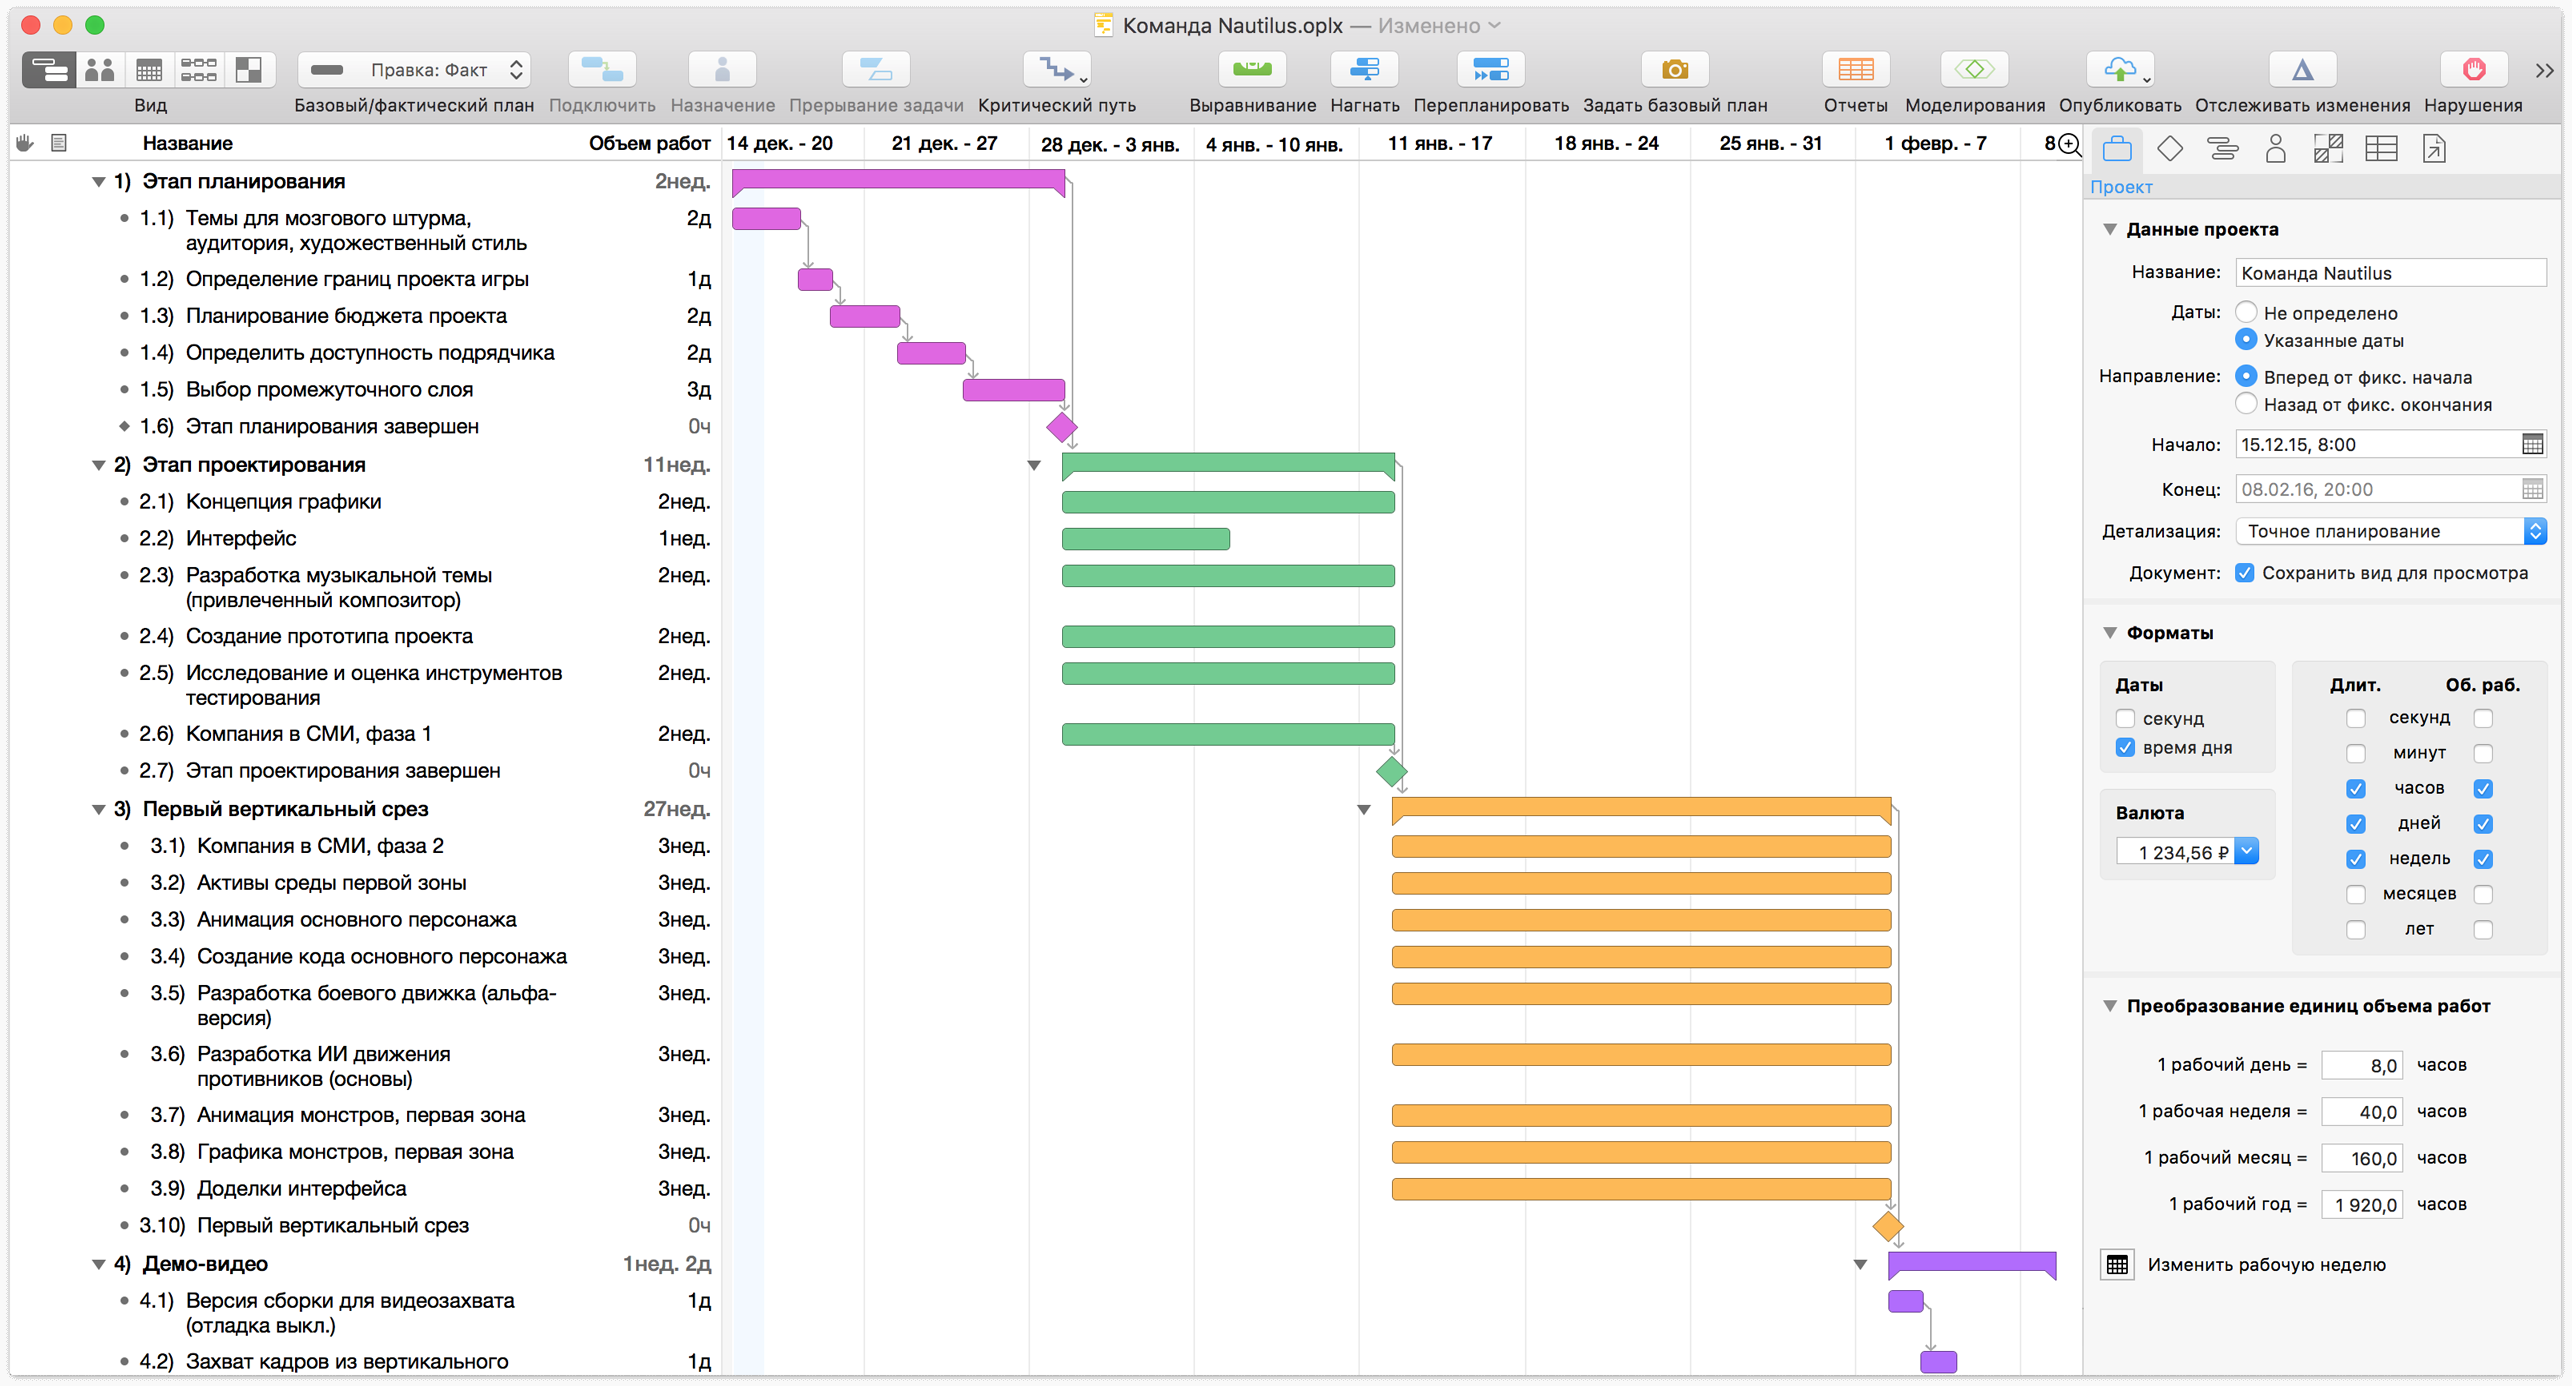Select Назад от фикс. окончания
The height and width of the screenshot is (1386, 2572).
(x=2246, y=404)
